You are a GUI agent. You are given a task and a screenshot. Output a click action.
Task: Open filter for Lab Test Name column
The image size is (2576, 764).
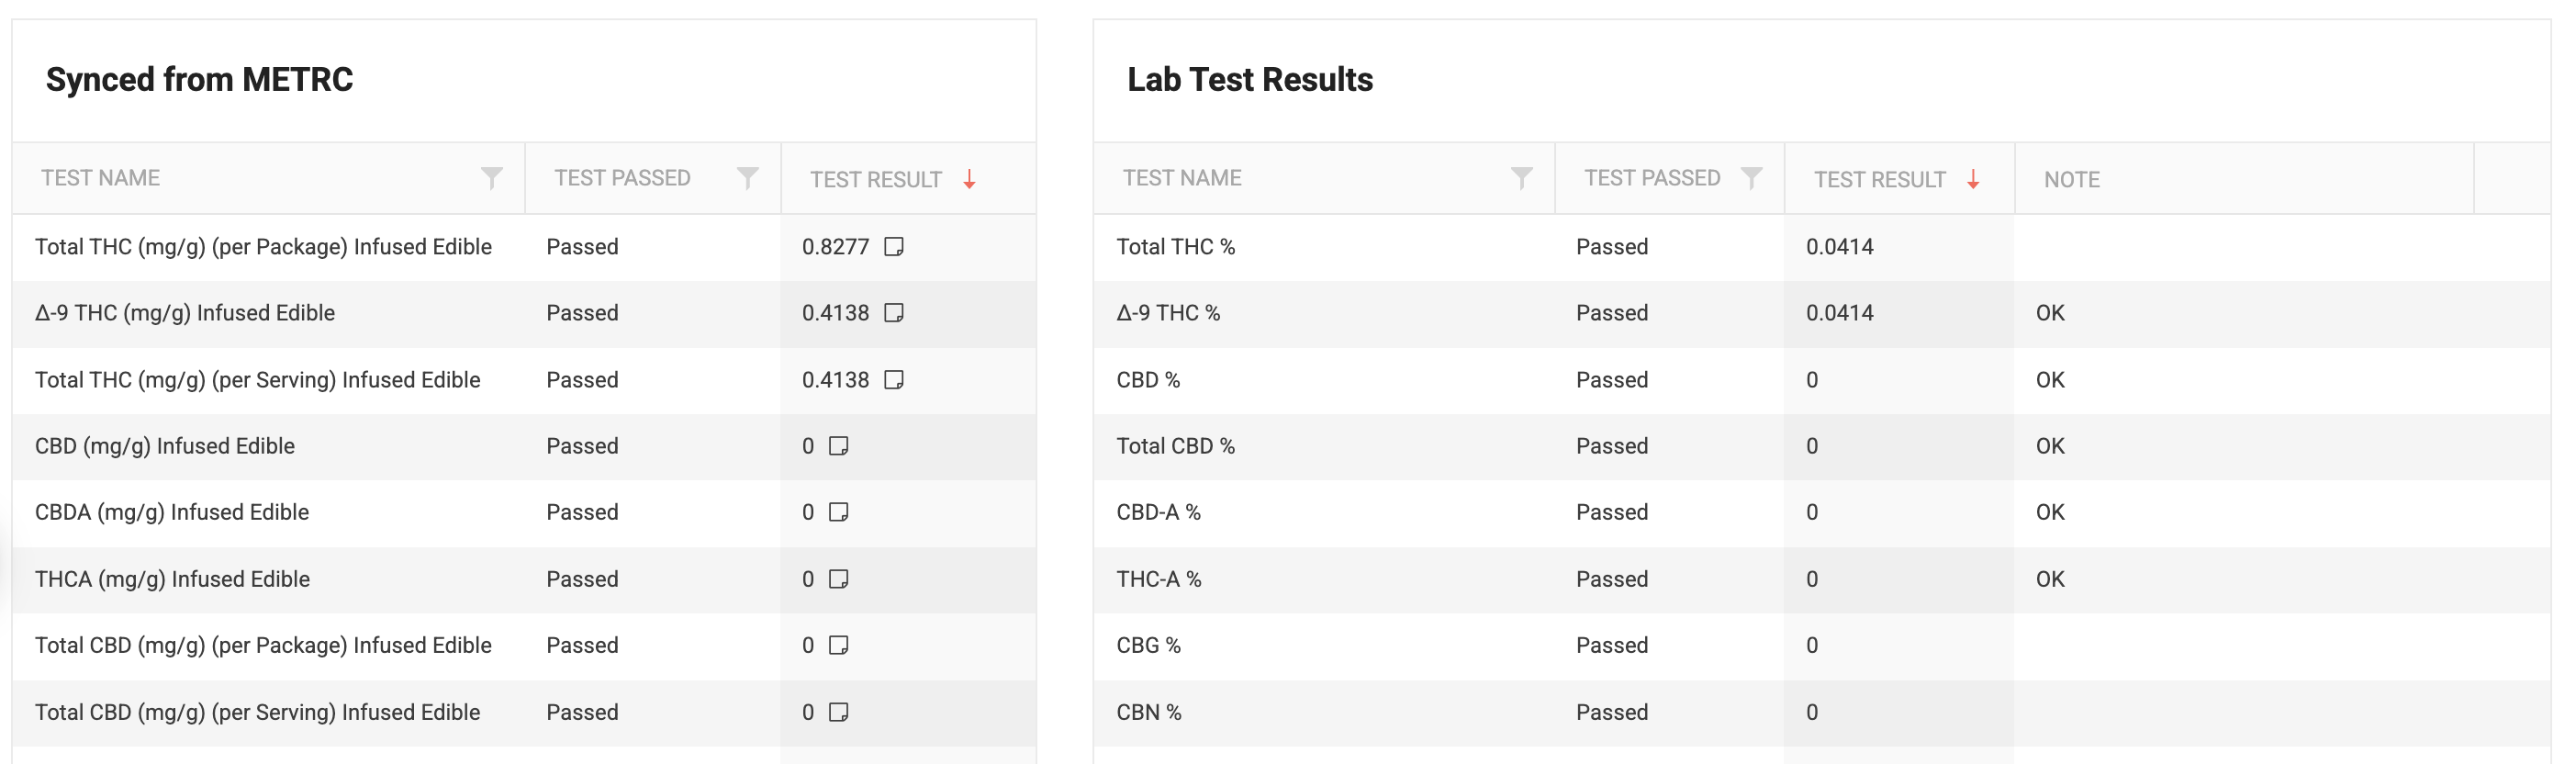click(1521, 178)
